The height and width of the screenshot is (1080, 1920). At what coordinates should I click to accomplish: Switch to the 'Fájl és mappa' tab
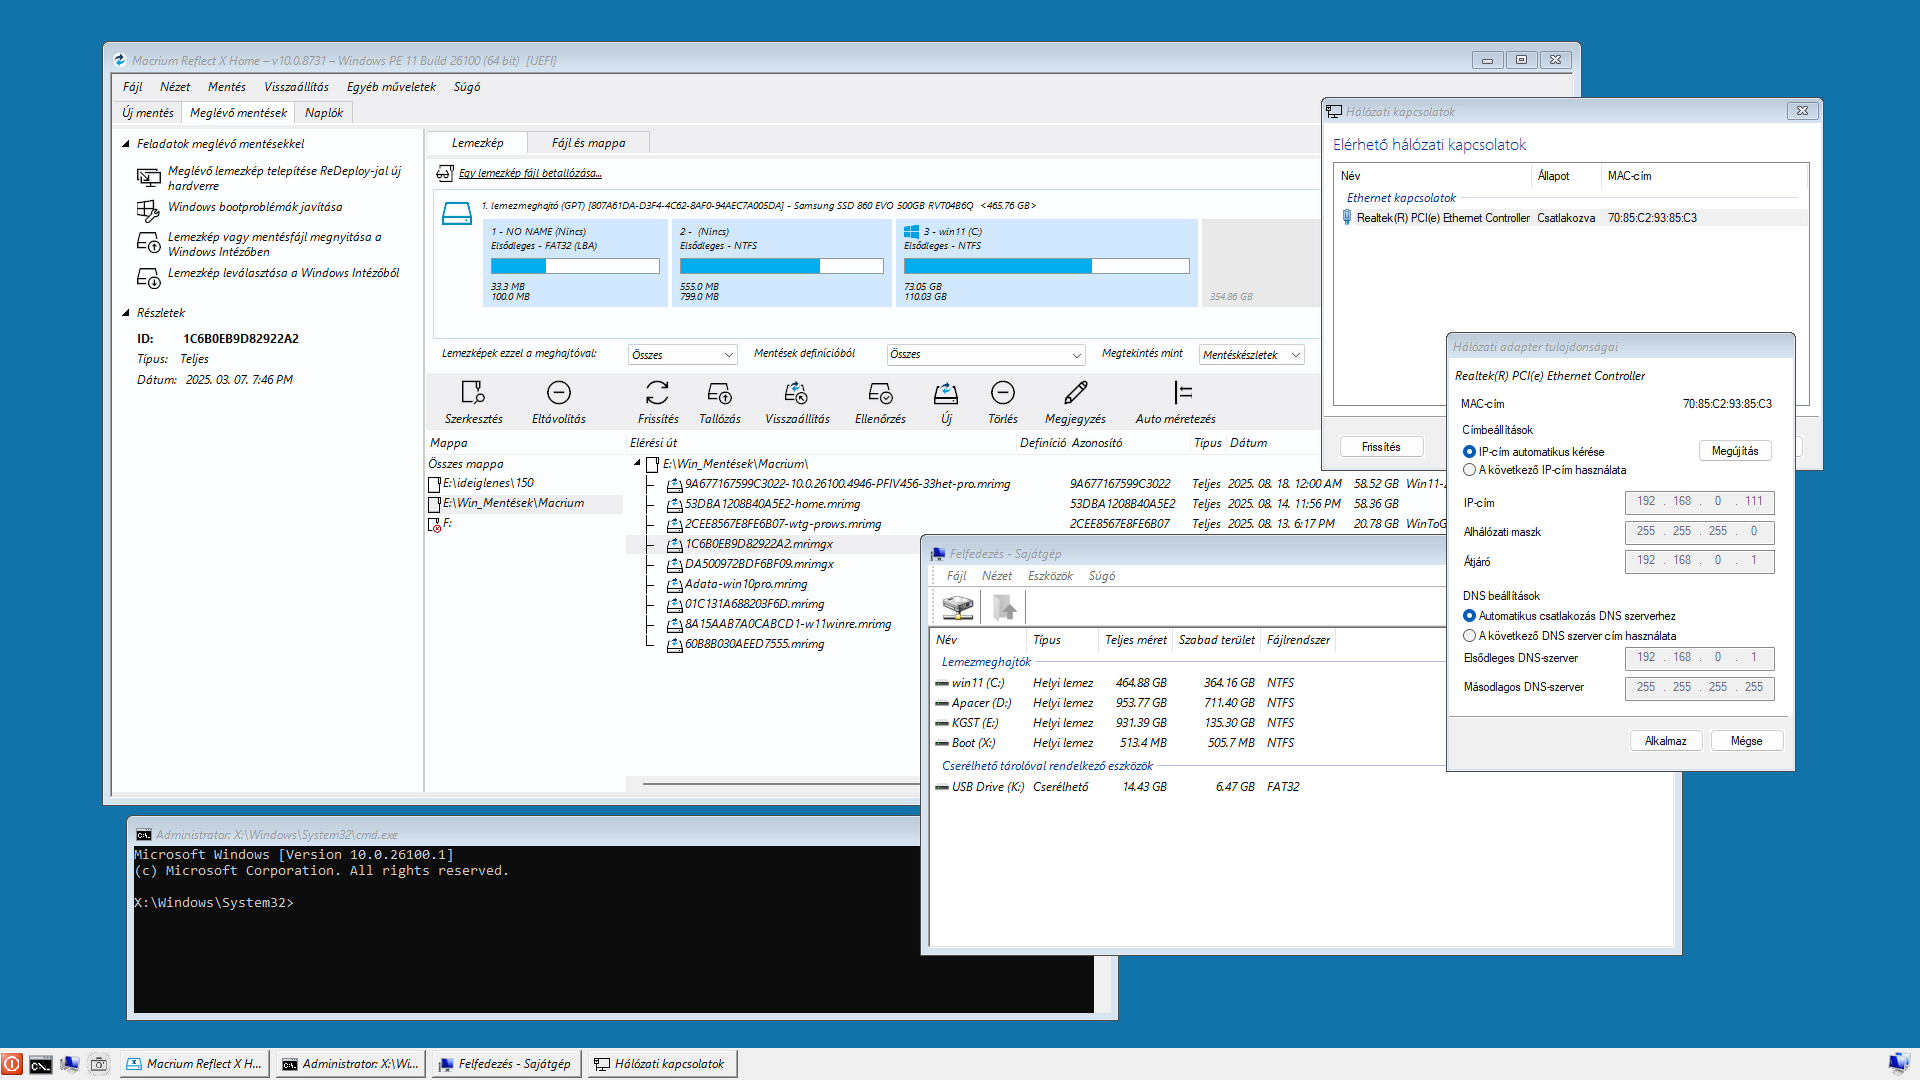[588, 143]
